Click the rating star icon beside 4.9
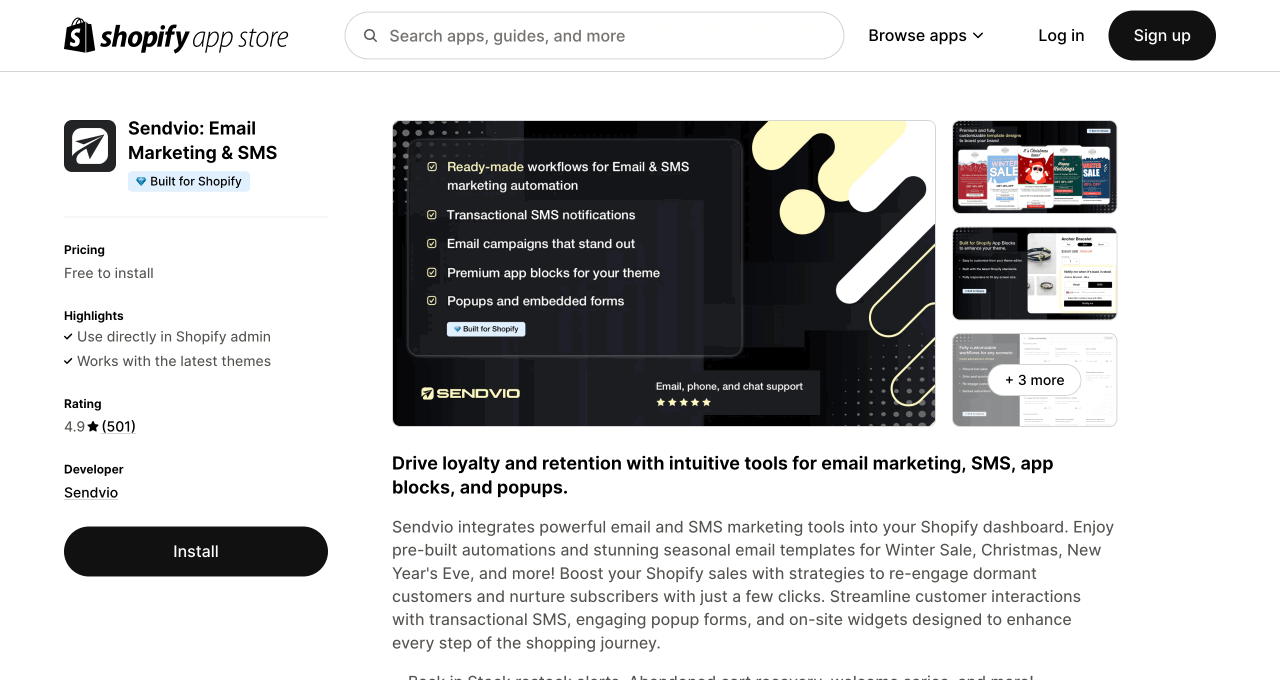 click(93, 427)
